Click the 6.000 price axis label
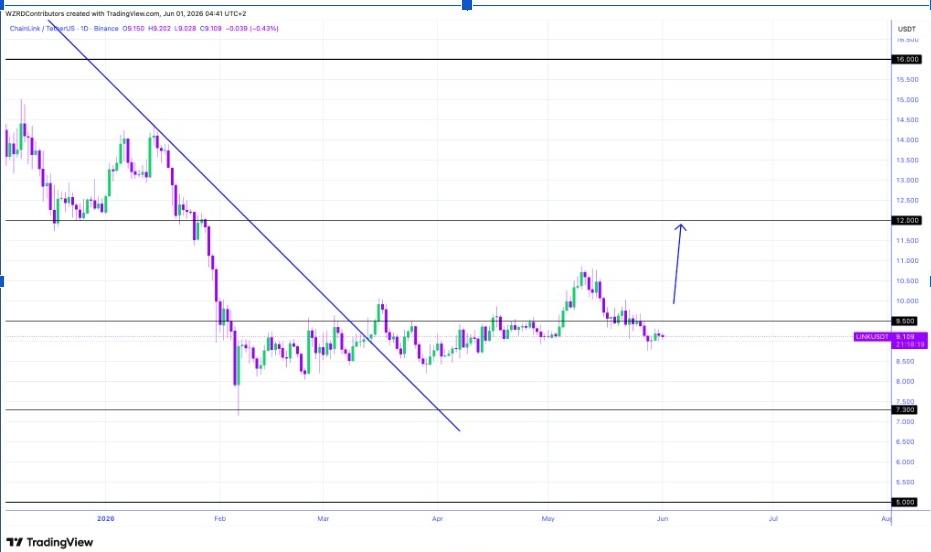The width and height of the screenshot is (931, 552). click(905, 462)
